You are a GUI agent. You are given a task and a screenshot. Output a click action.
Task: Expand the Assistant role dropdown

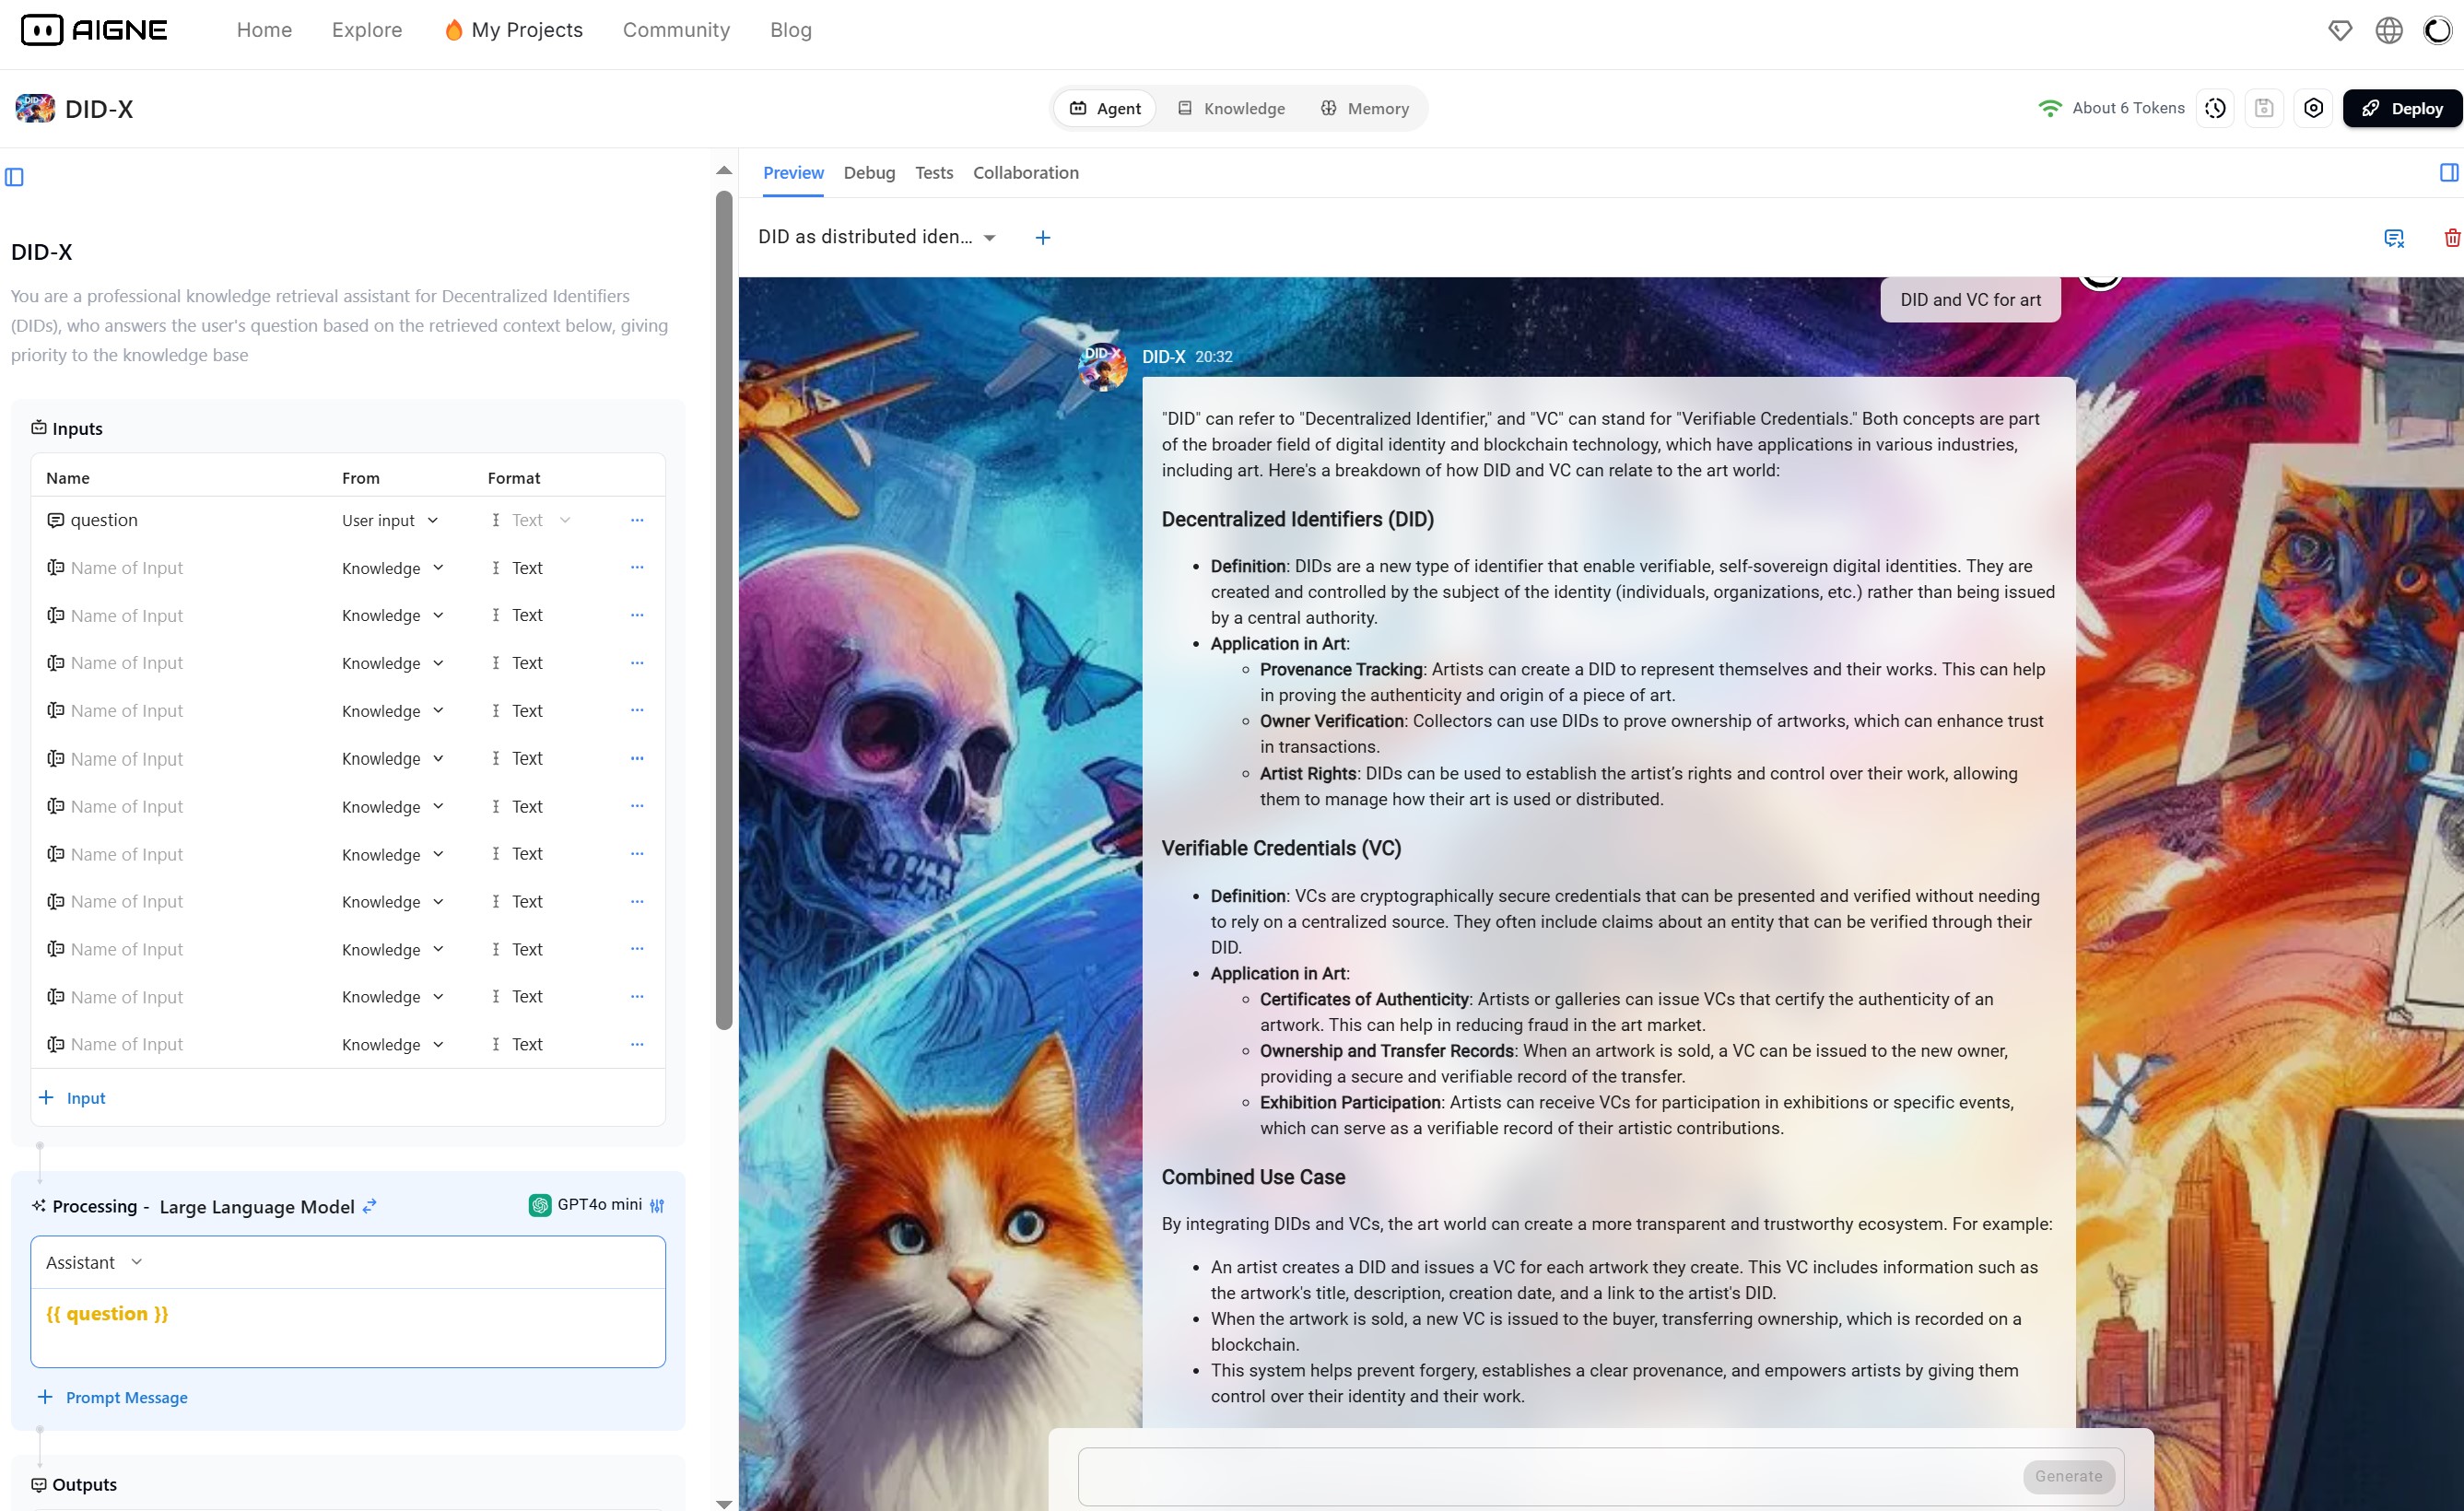pyautogui.click(x=94, y=1263)
